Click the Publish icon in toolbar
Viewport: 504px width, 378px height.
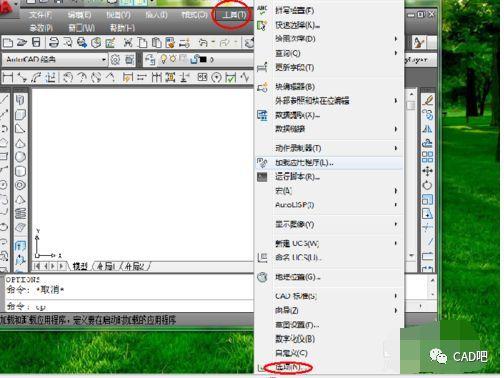tap(82, 43)
